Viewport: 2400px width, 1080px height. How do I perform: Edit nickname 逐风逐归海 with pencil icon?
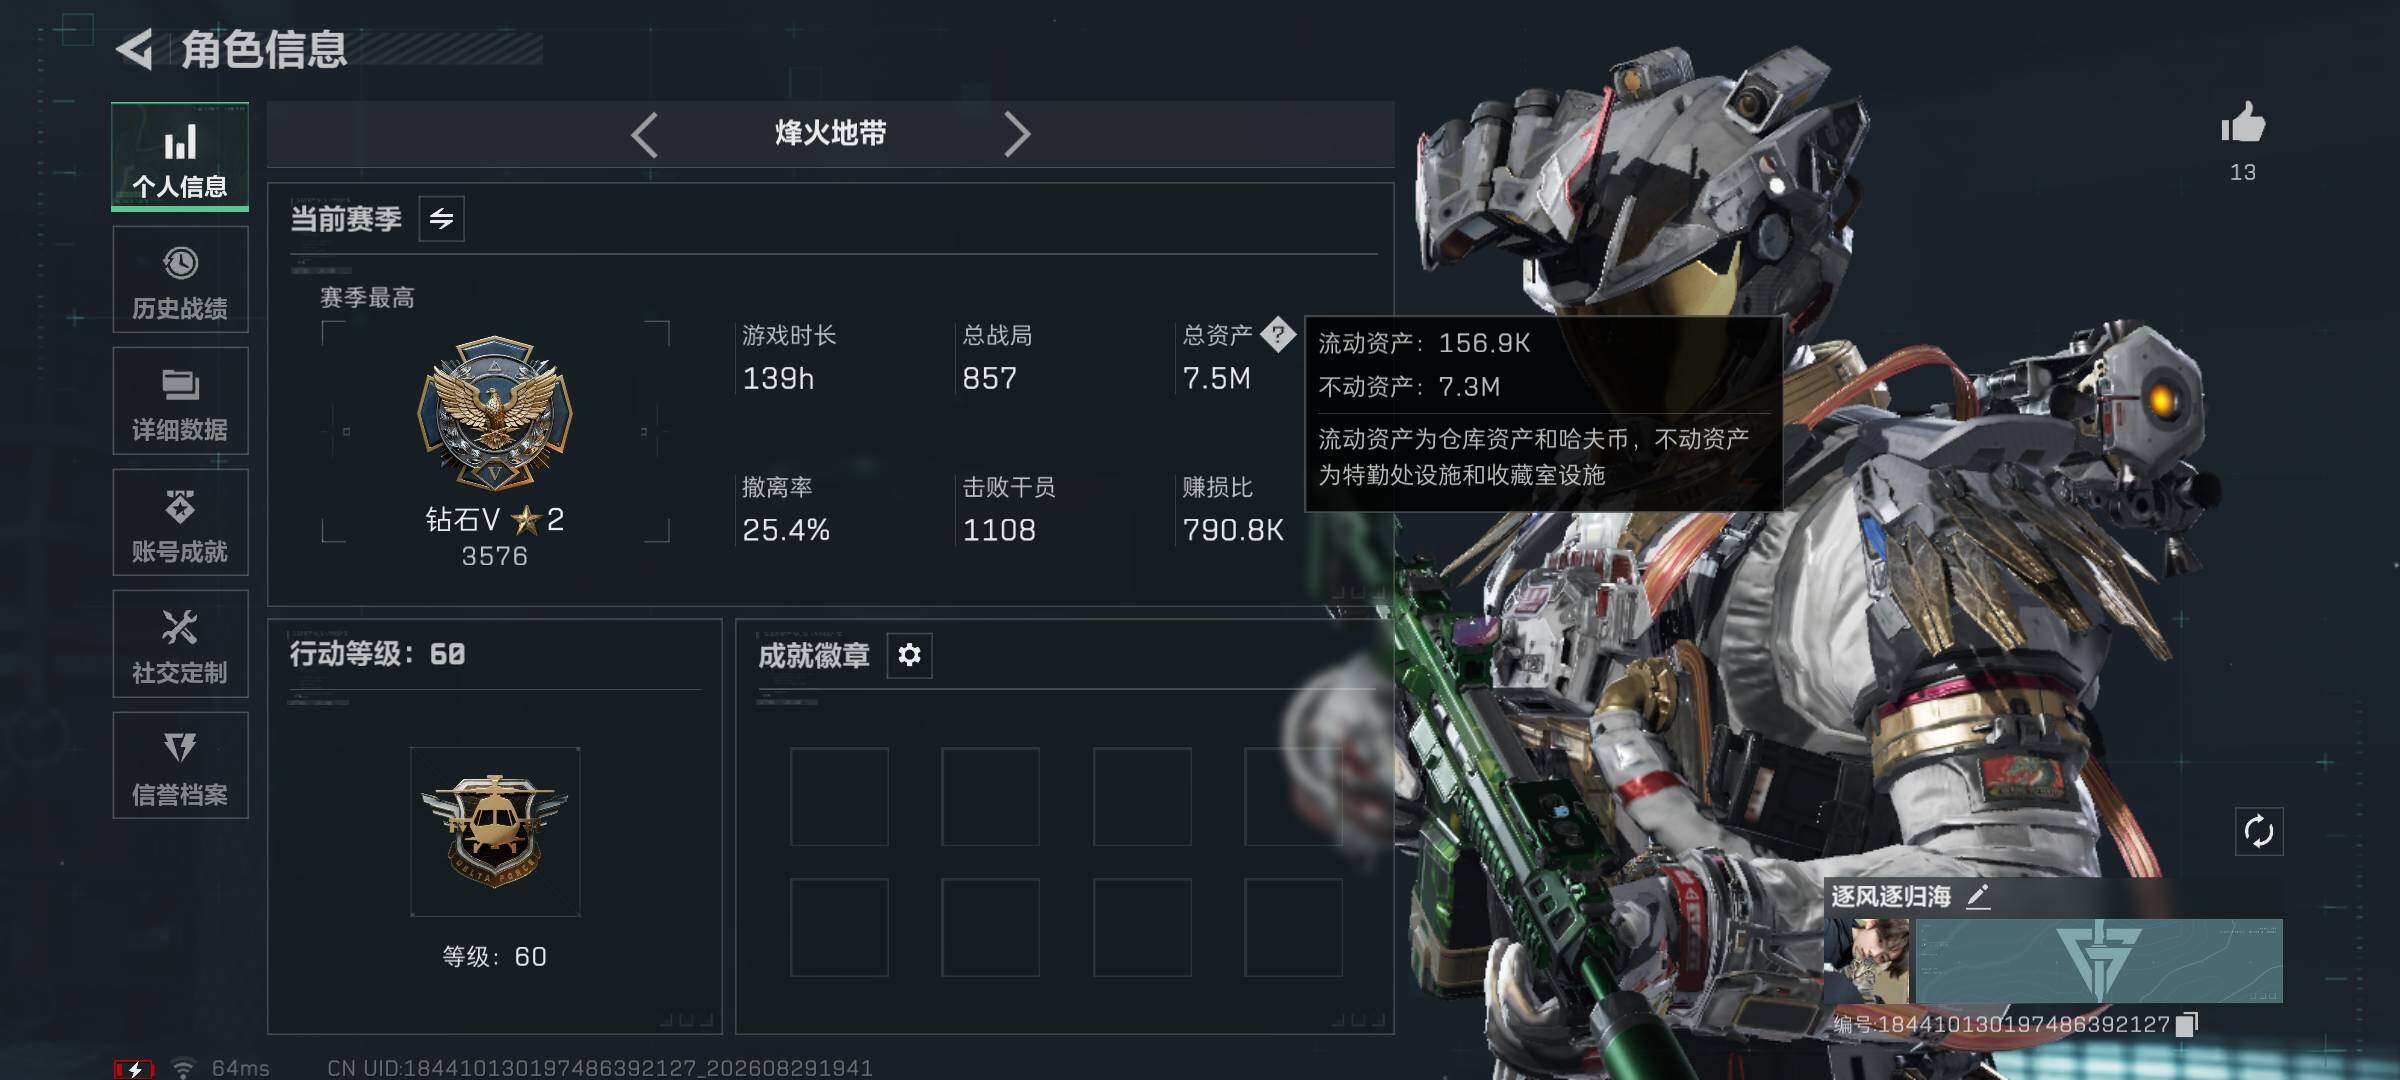click(x=1978, y=896)
